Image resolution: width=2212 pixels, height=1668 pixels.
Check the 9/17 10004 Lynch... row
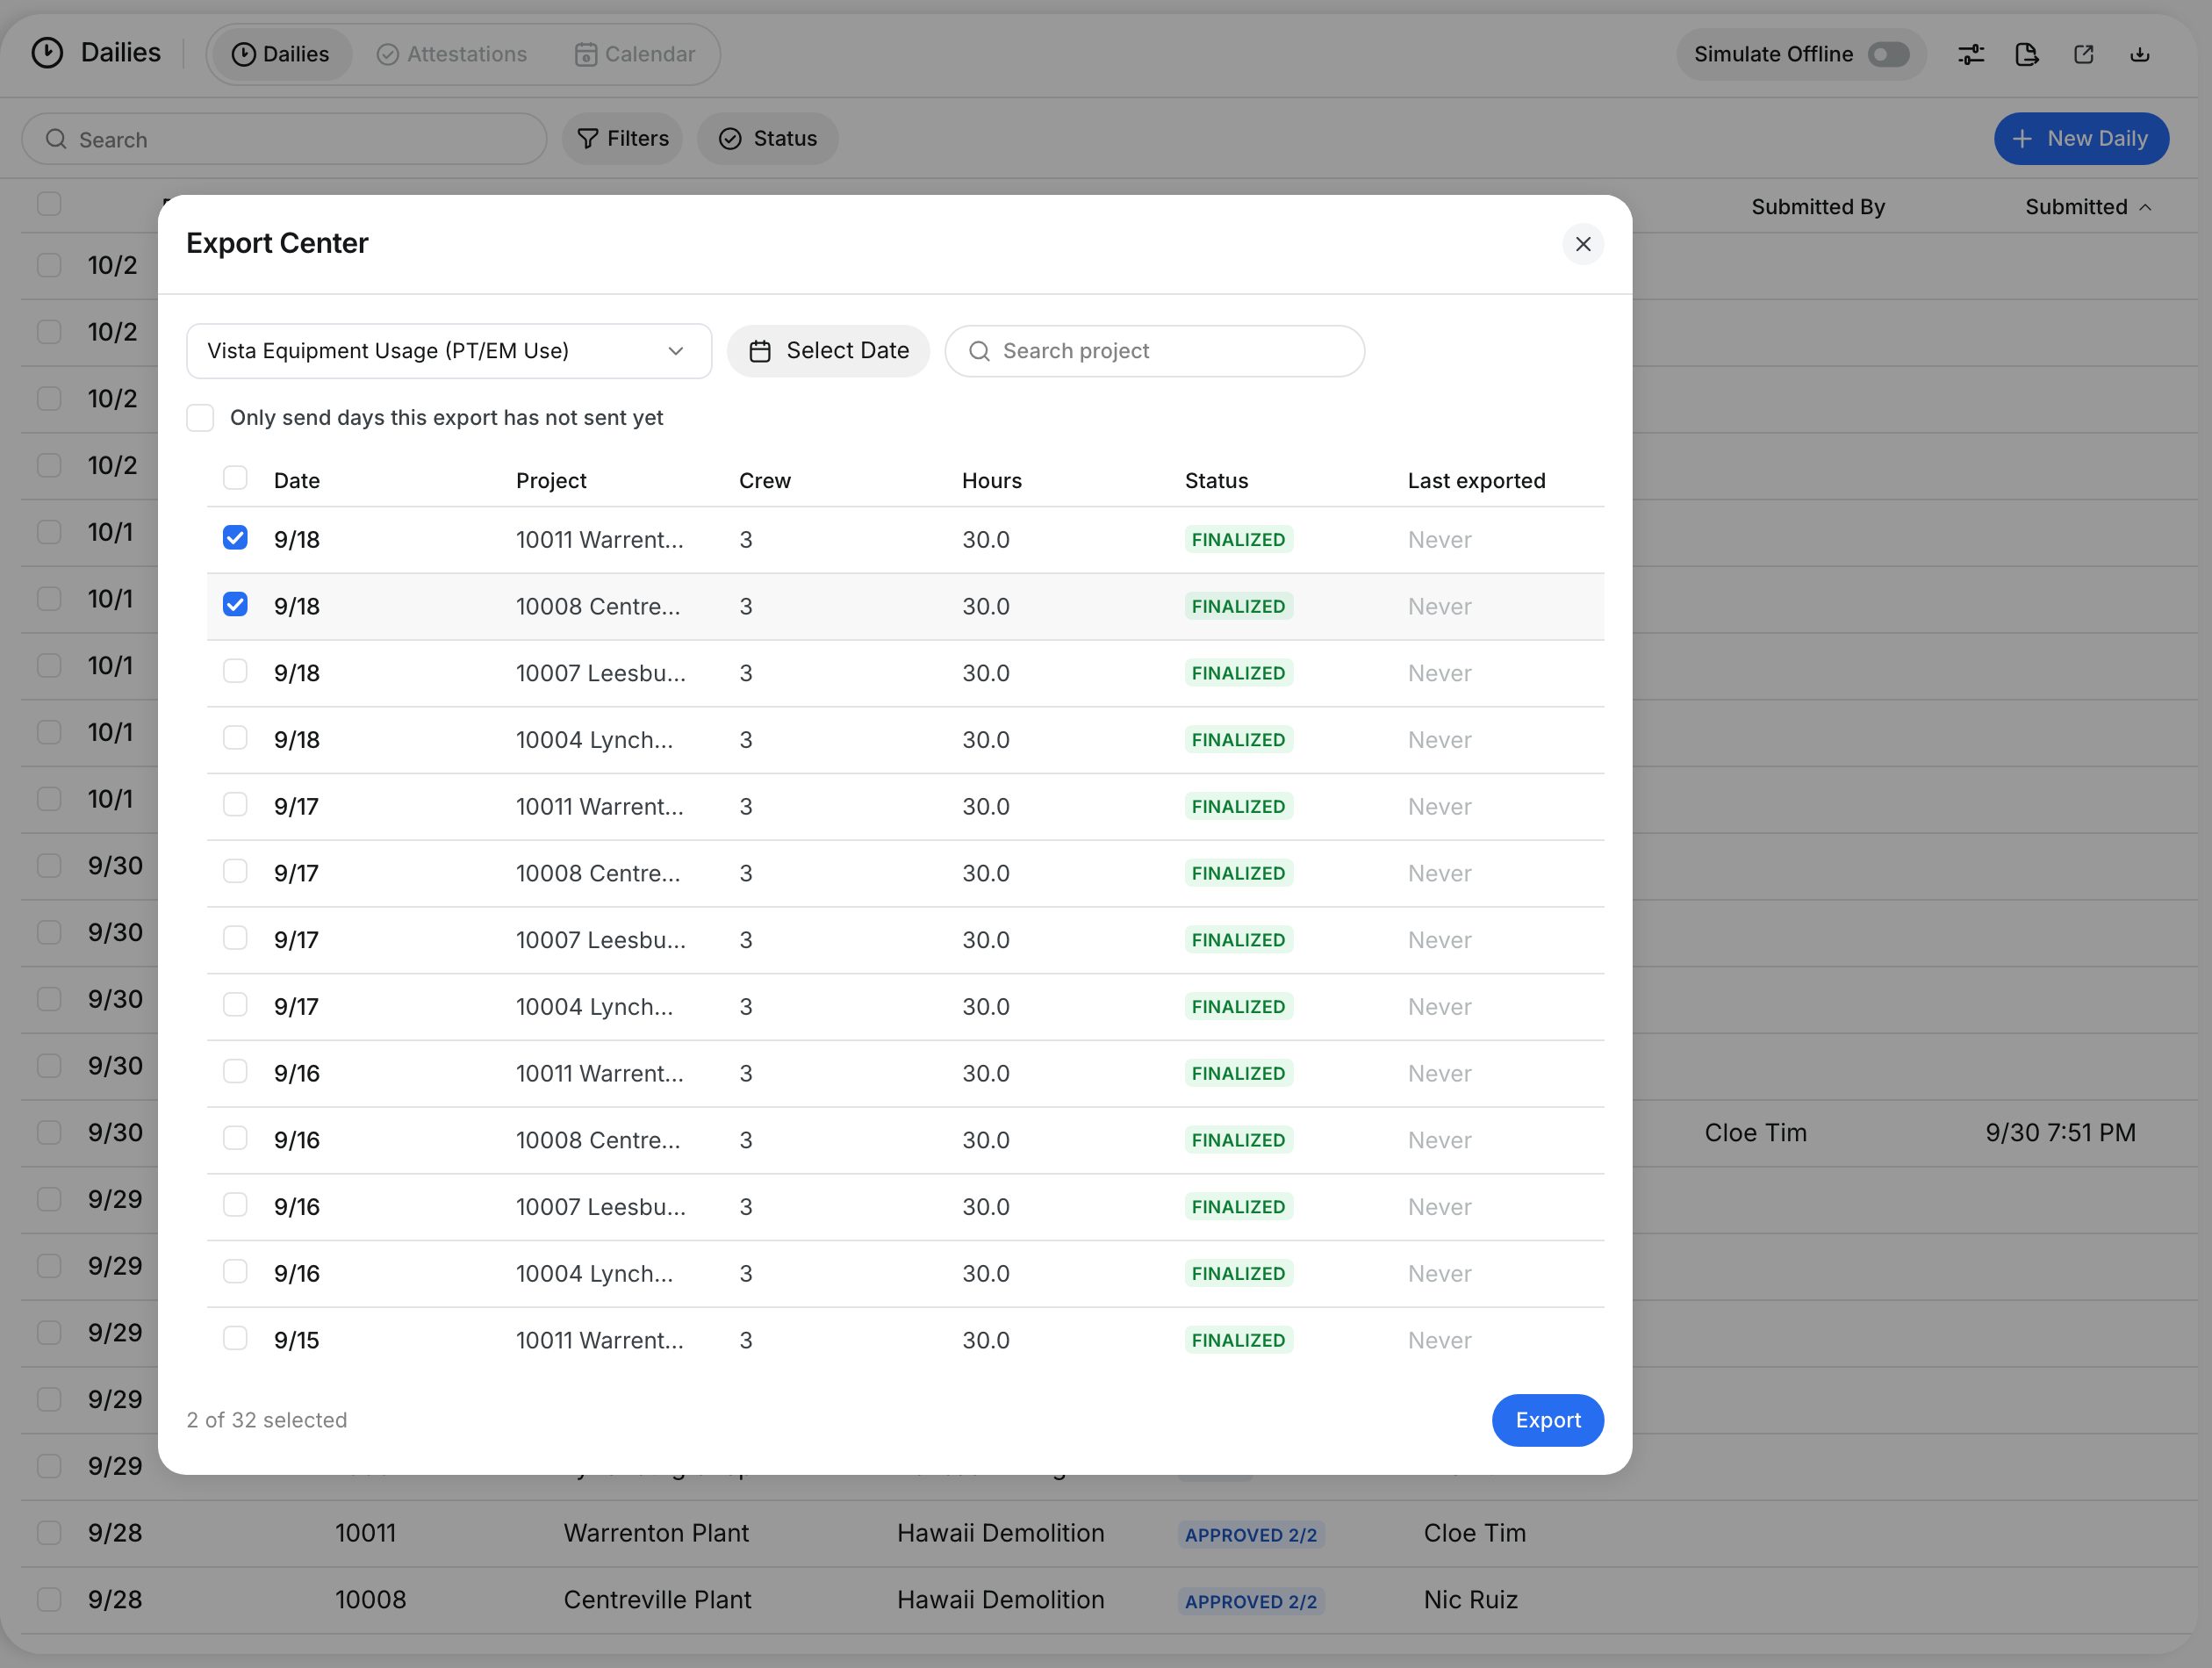(x=235, y=1005)
